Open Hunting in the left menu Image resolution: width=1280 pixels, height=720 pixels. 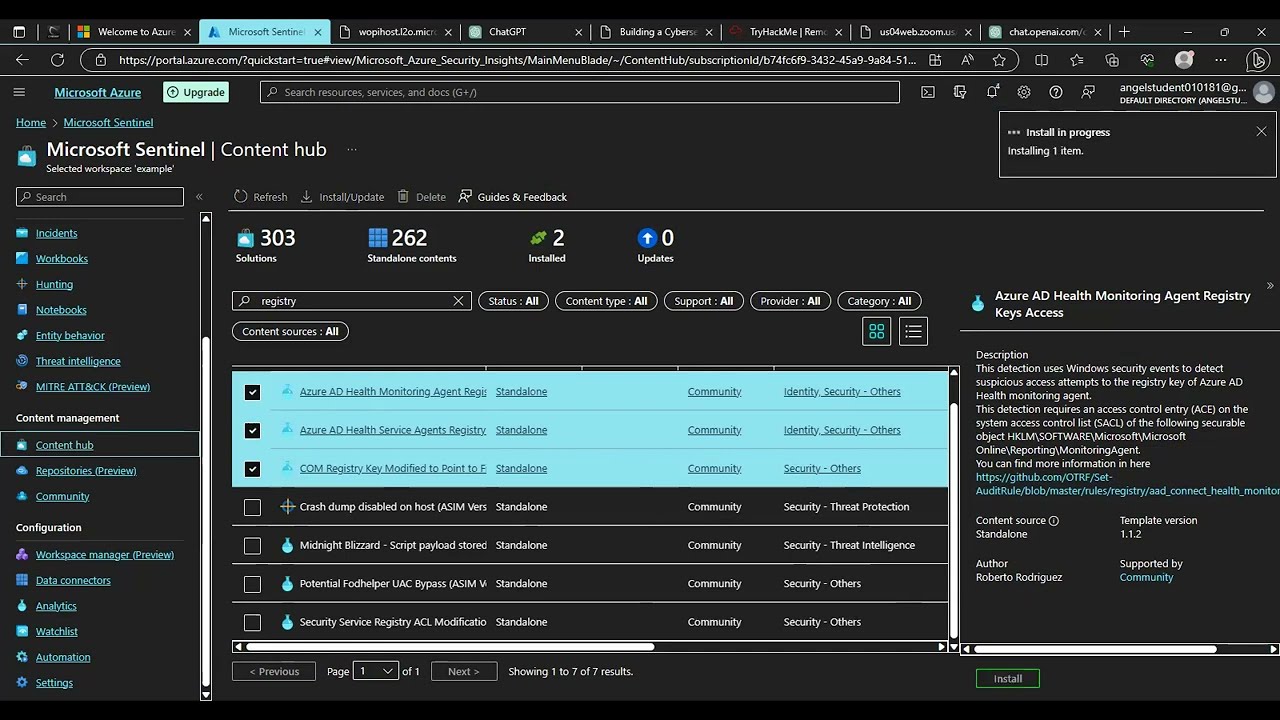(x=54, y=284)
